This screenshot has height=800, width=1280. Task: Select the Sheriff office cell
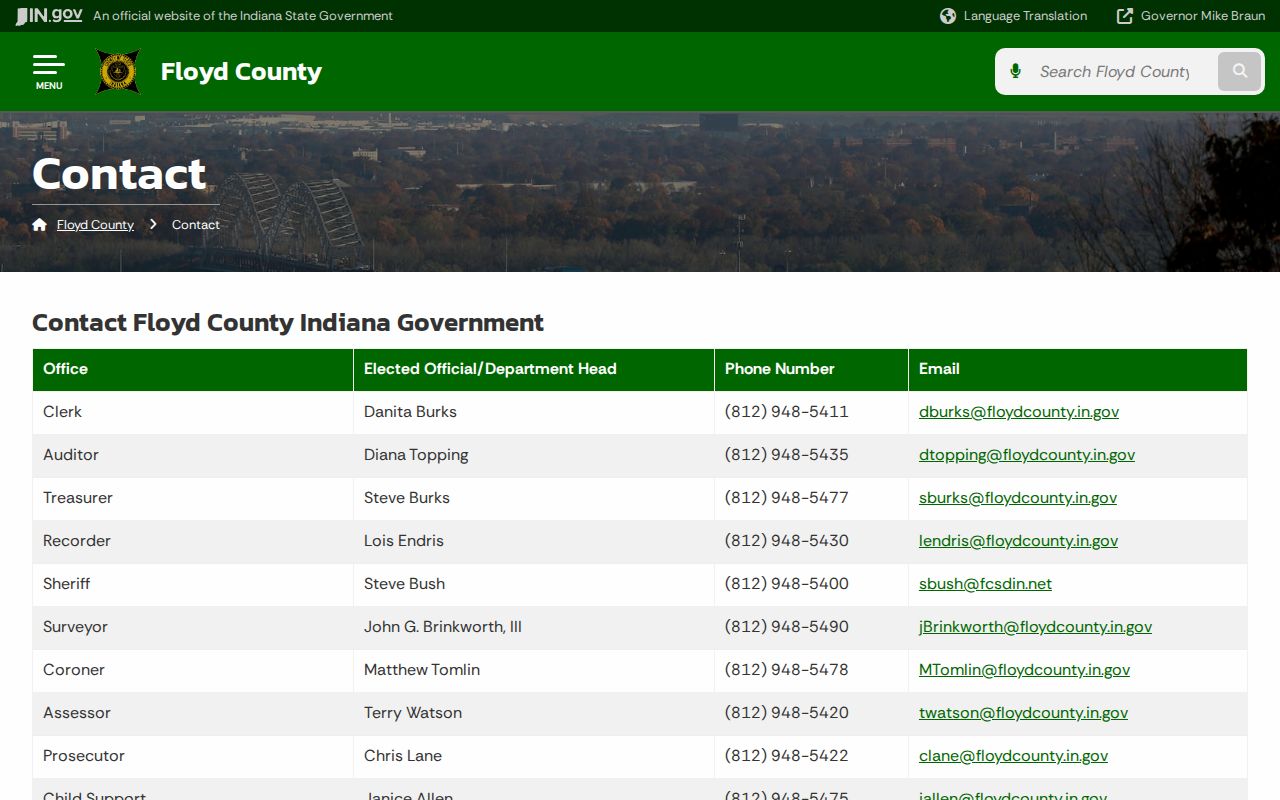pyautogui.click(x=193, y=584)
